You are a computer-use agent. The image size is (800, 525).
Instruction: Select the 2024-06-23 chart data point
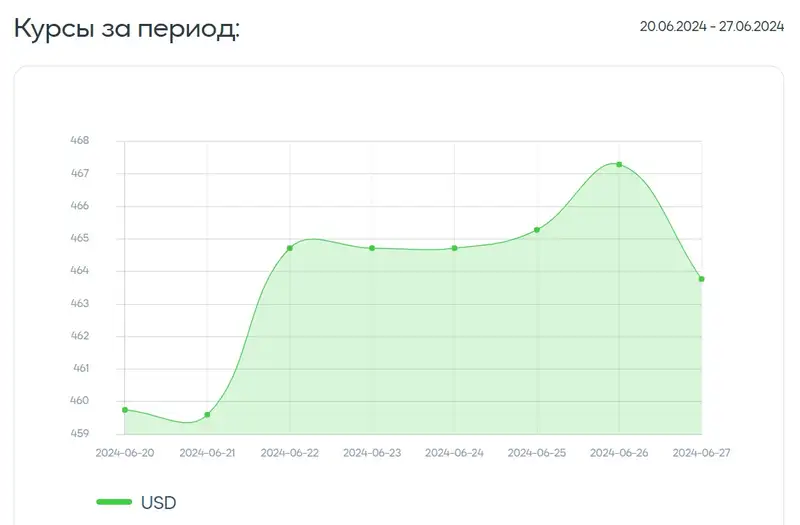[x=372, y=248]
